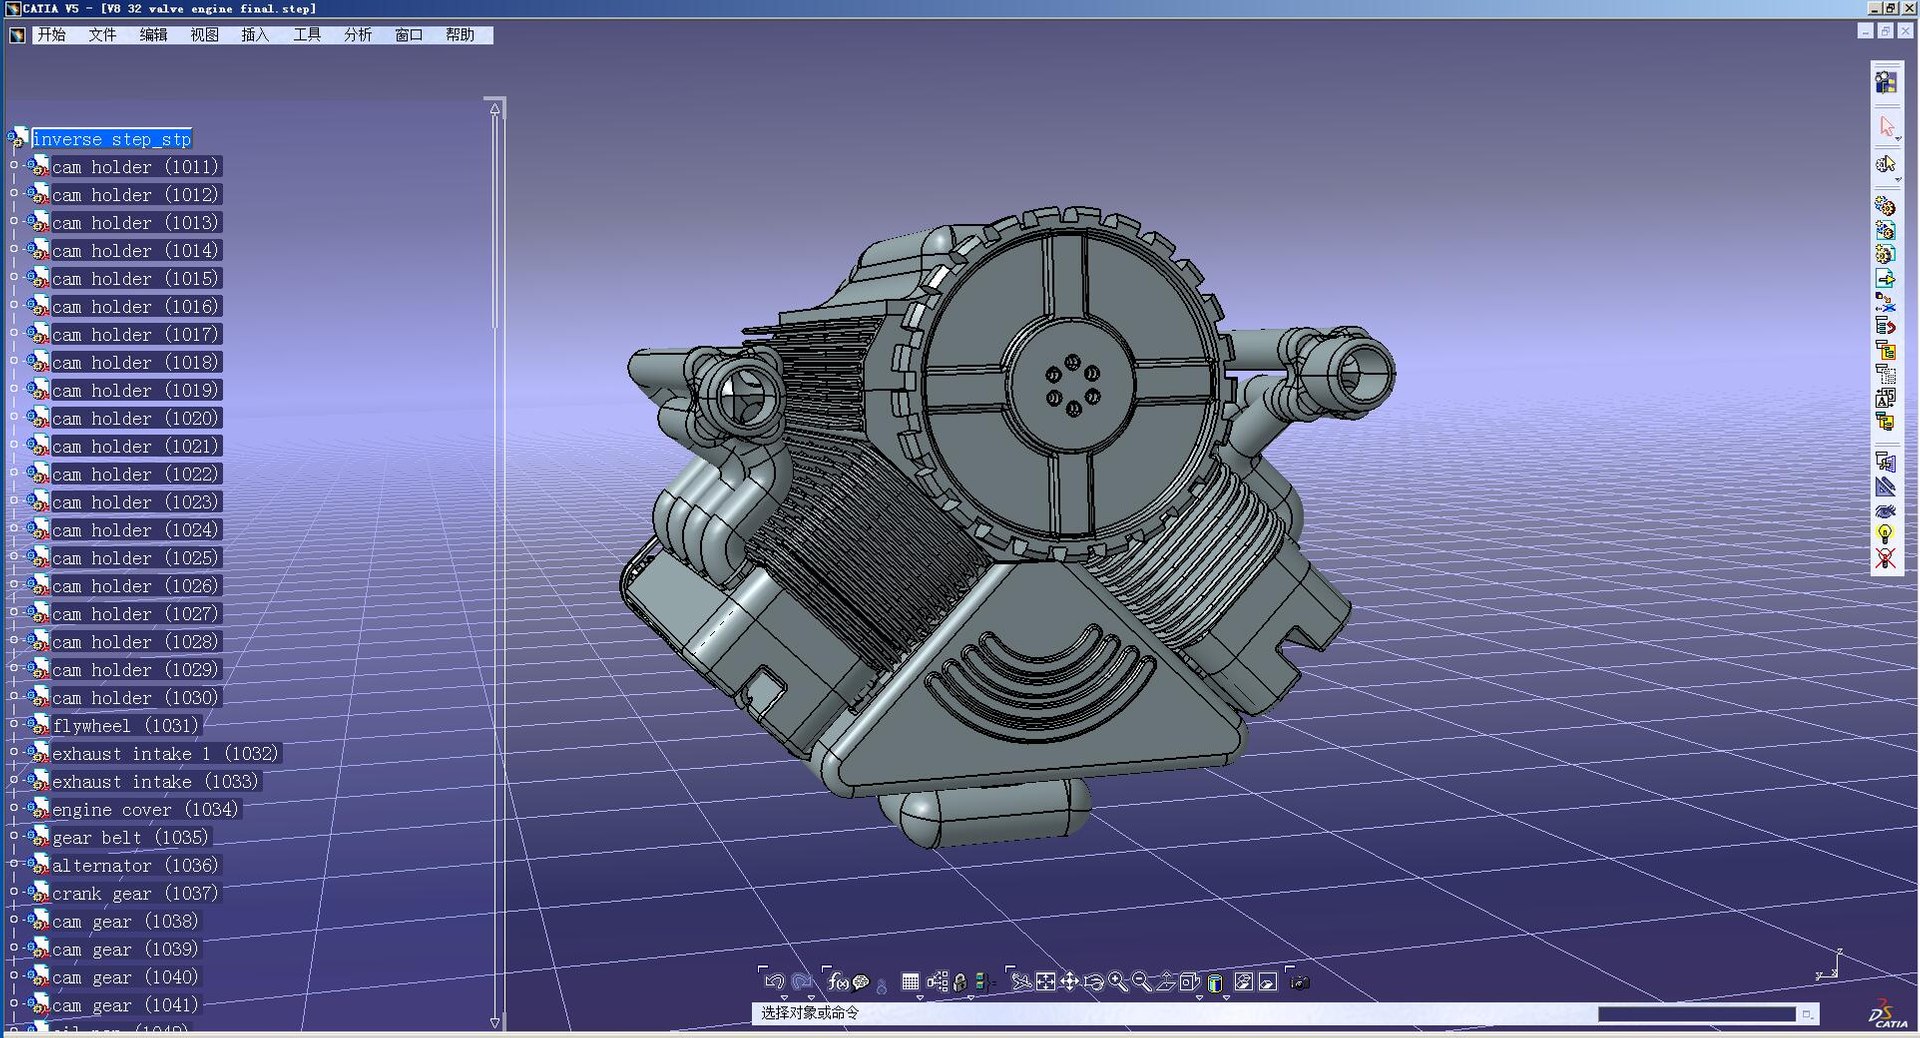Click the tree panel scroll up arrow
Screen dimensions: 1920x1038
tap(495, 108)
